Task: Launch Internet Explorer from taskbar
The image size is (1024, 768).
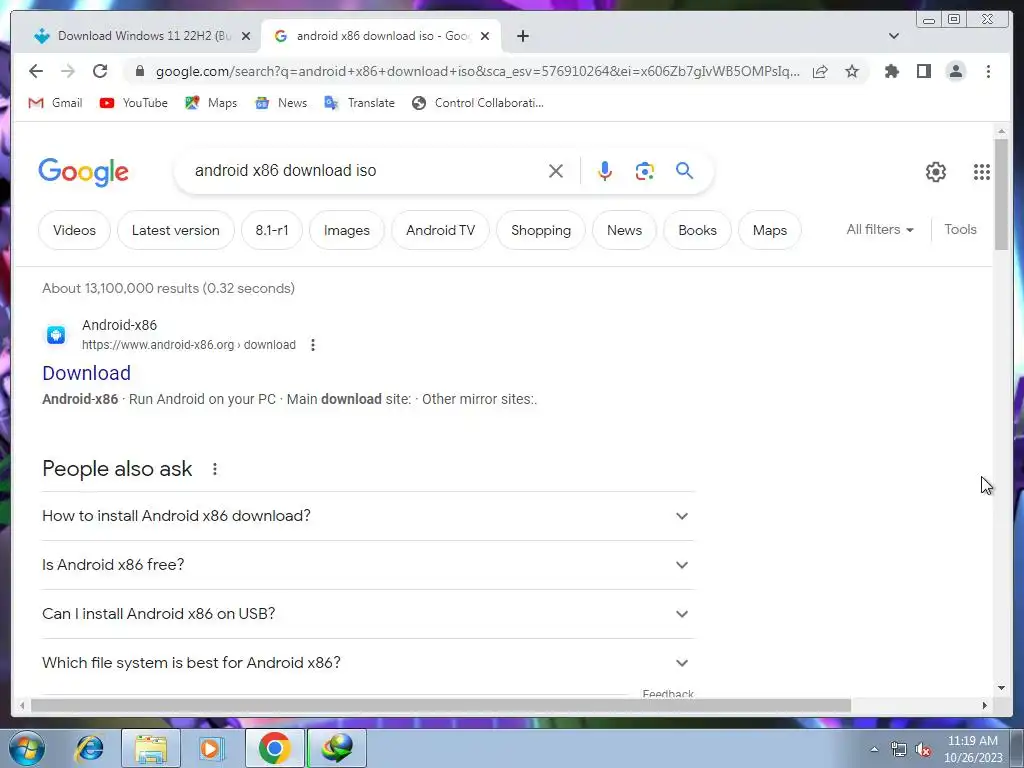Action: coord(89,748)
